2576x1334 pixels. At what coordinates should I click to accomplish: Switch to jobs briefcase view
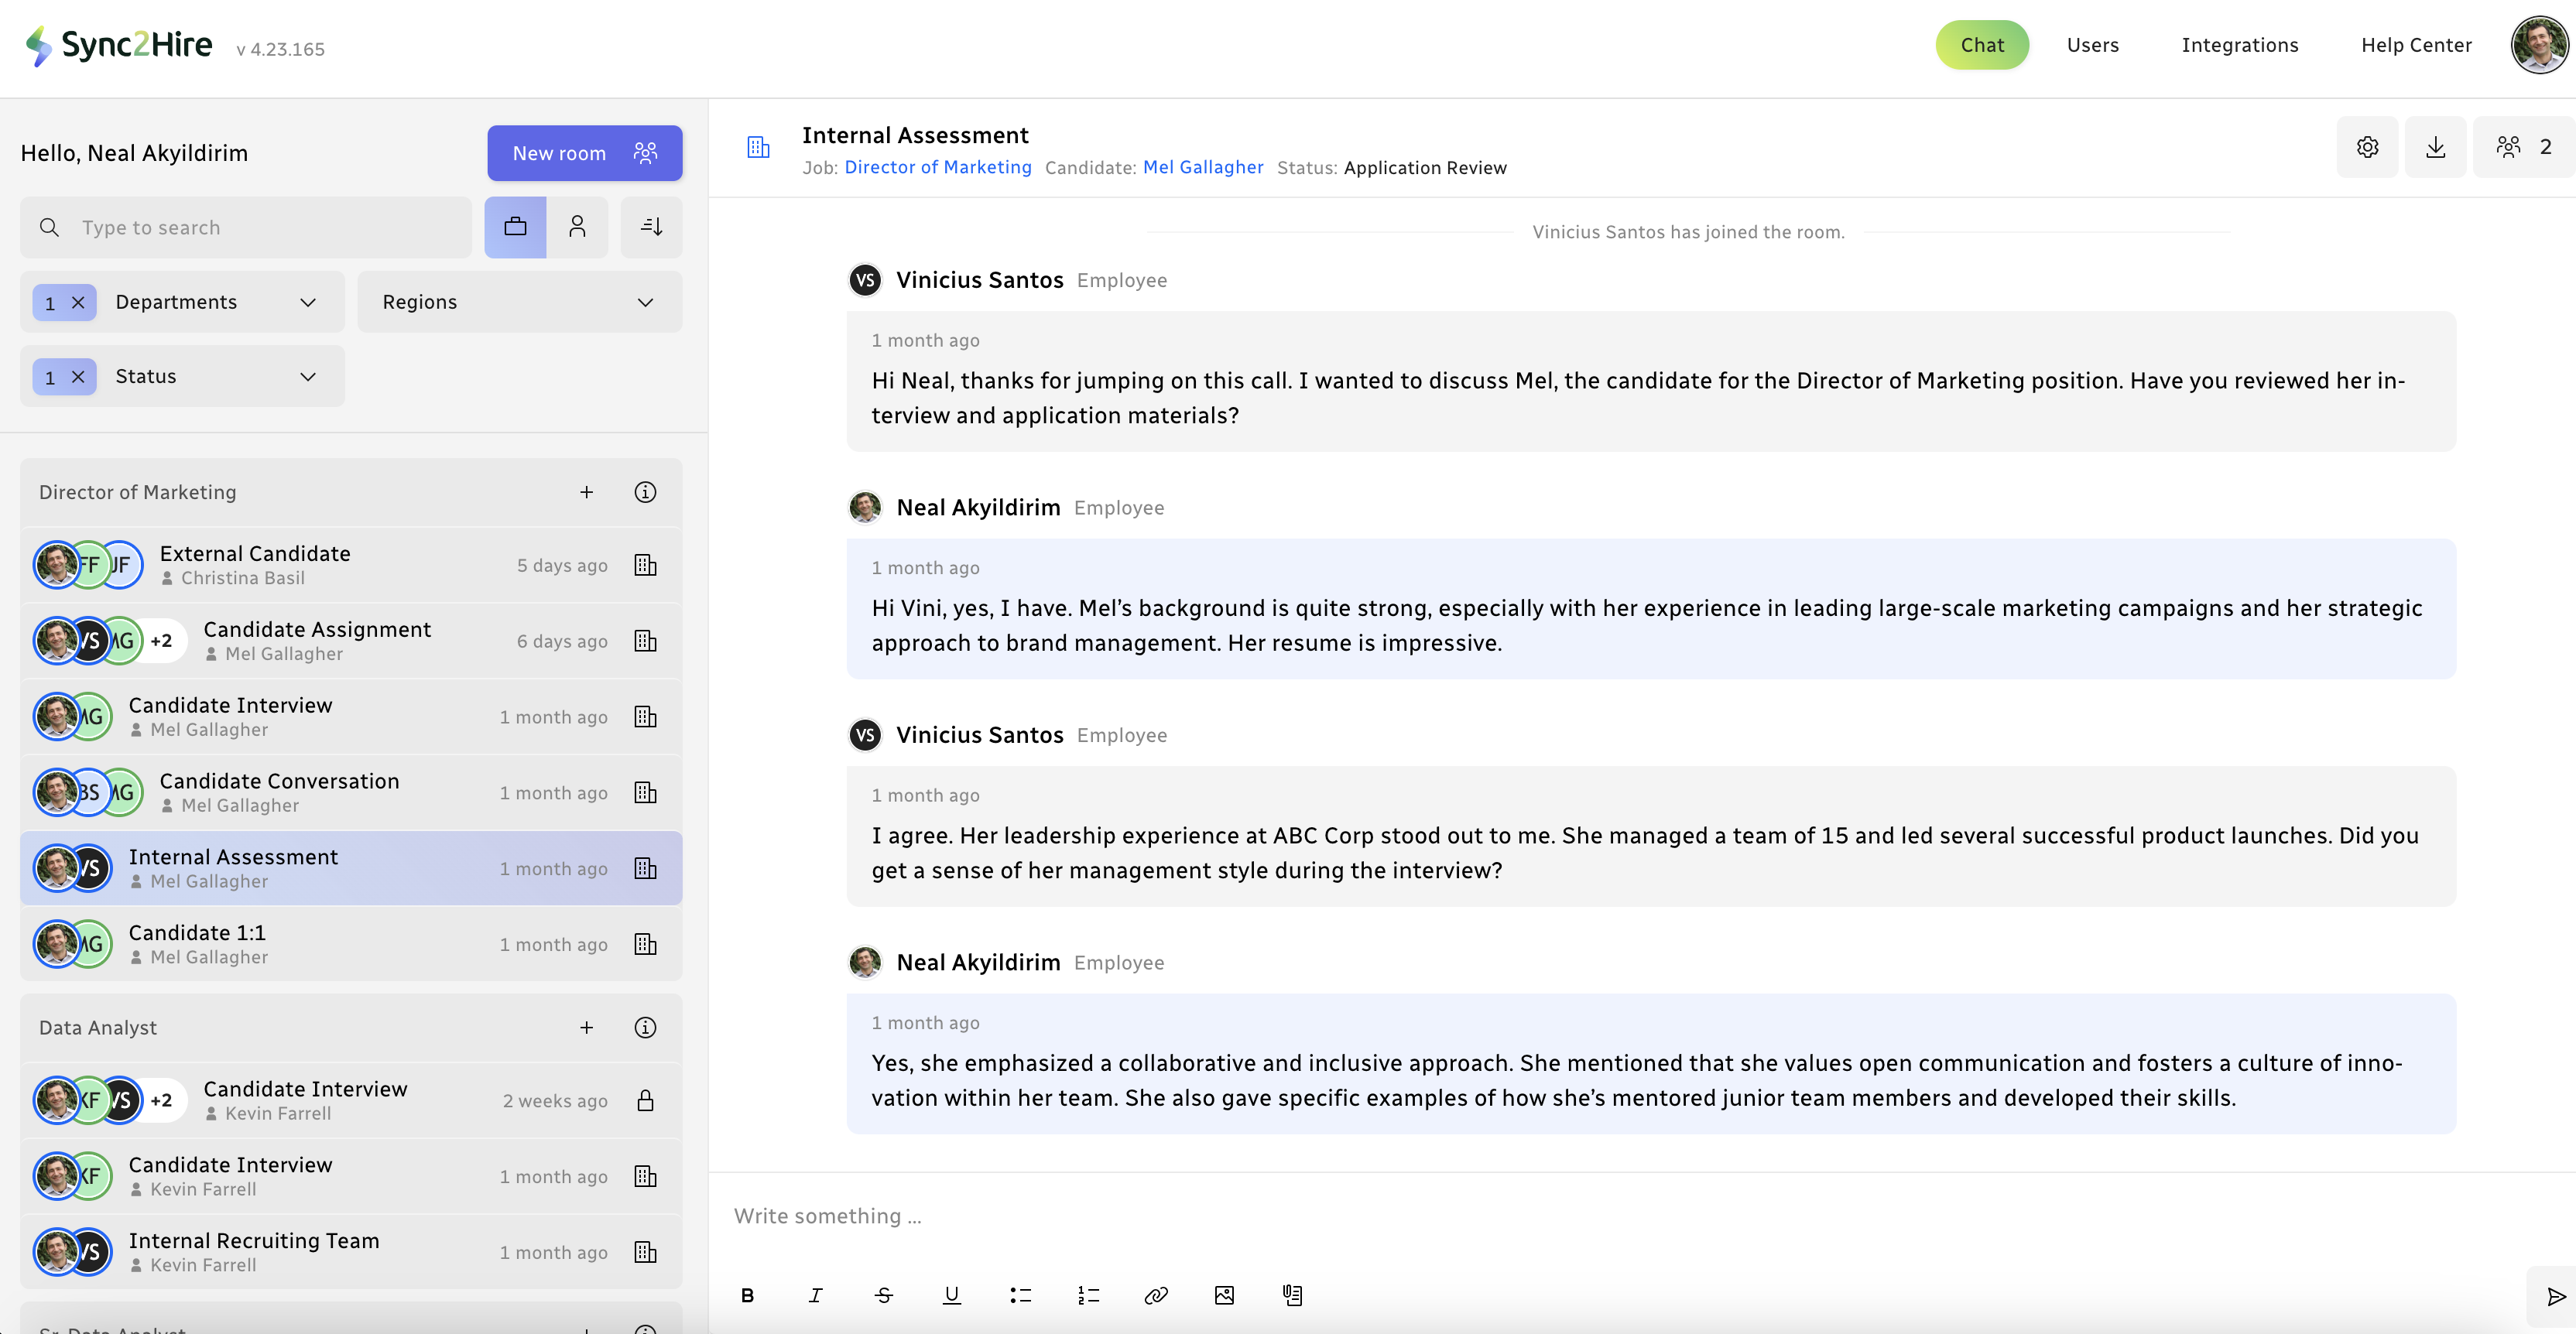[515, 227]
